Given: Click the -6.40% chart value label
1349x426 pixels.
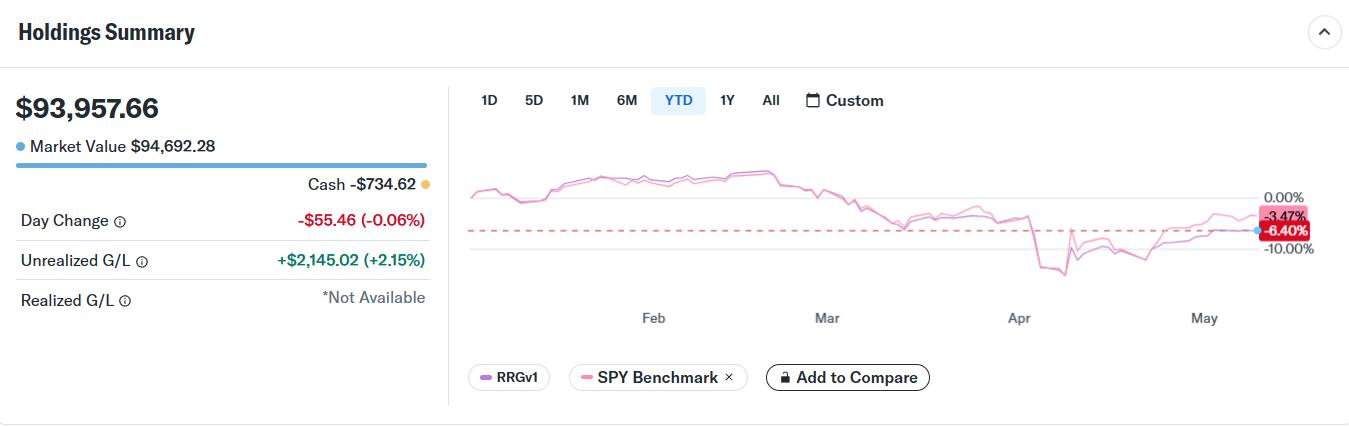Looking at the screenshot, I should tap(1285, 231).
